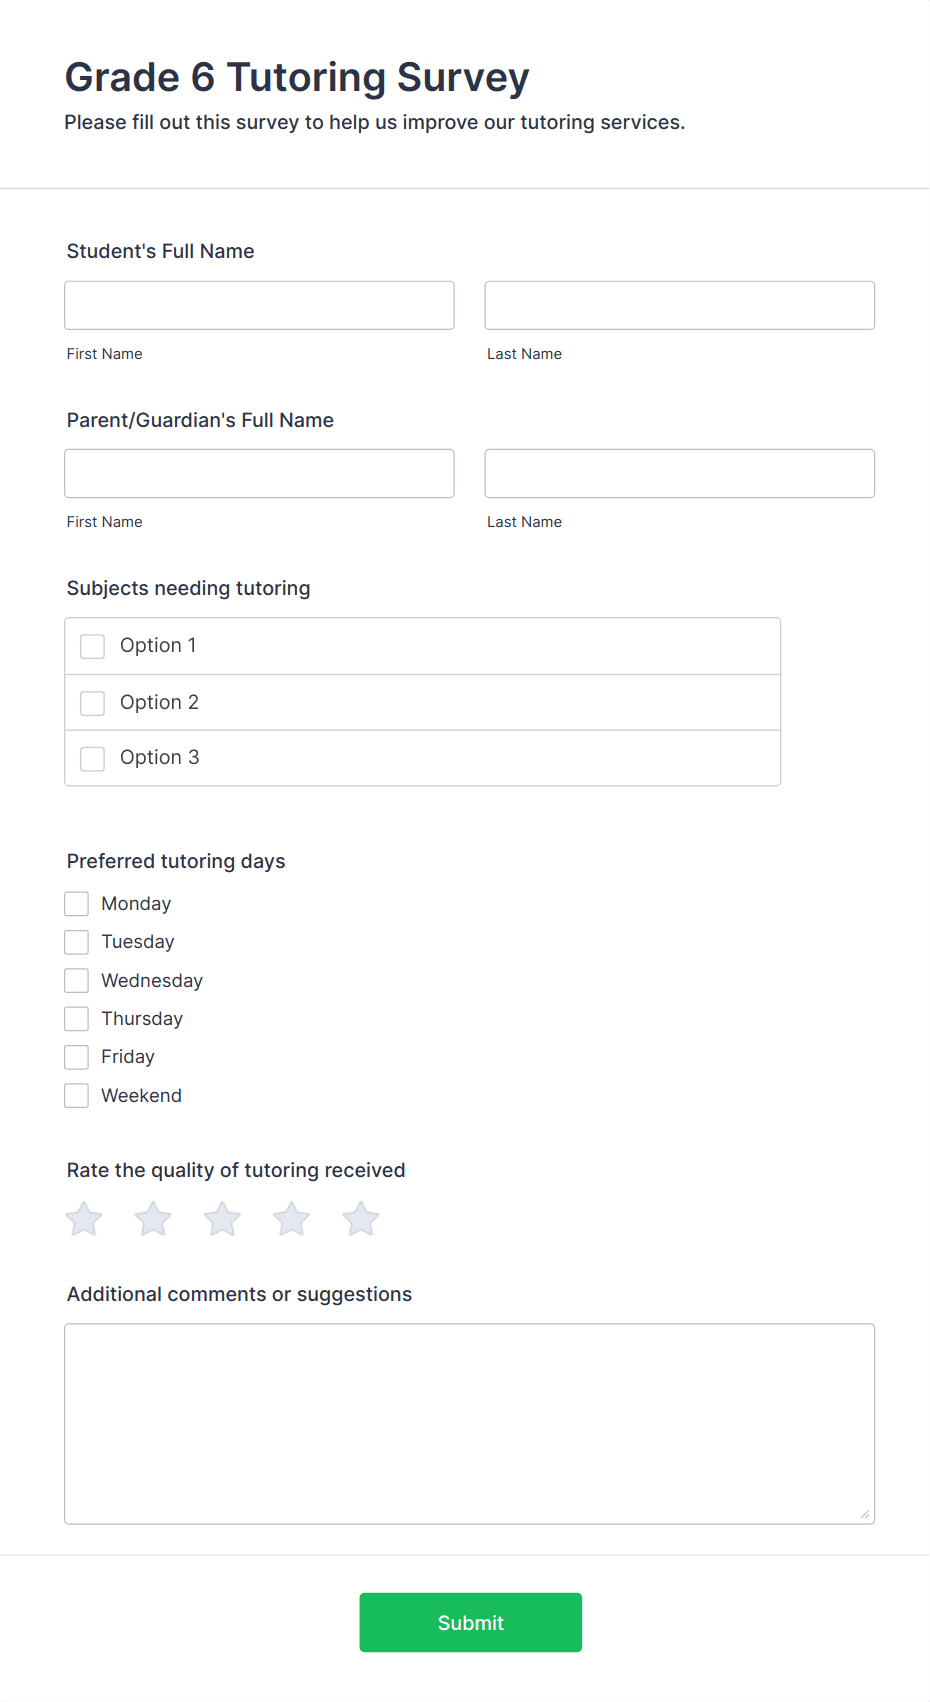This screenshot has height=1702, width=930.
Task: Tick the Option 2 subject checkbox
Action: 93,703
